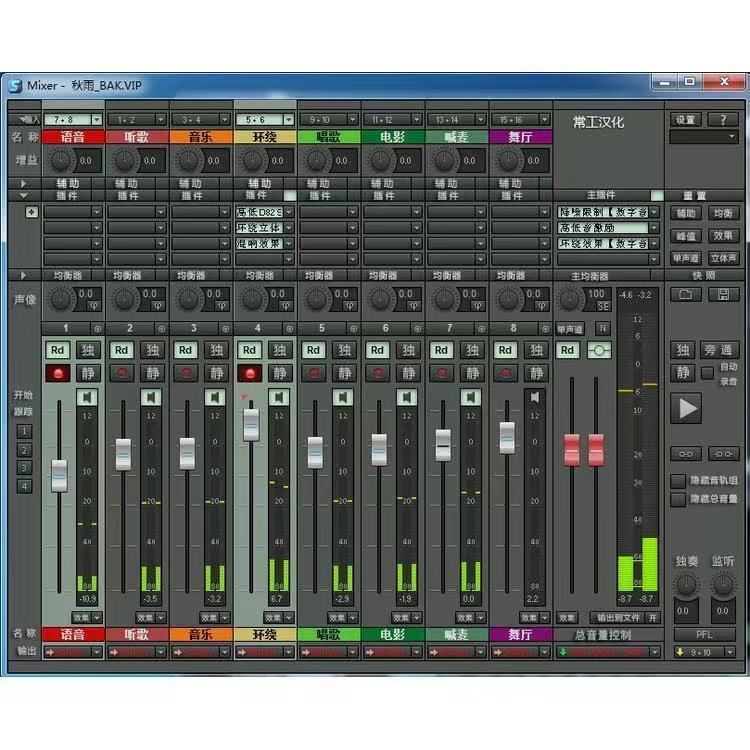Toggle the 自动录音 checkbox
The image size is (750, 750).
707,373
